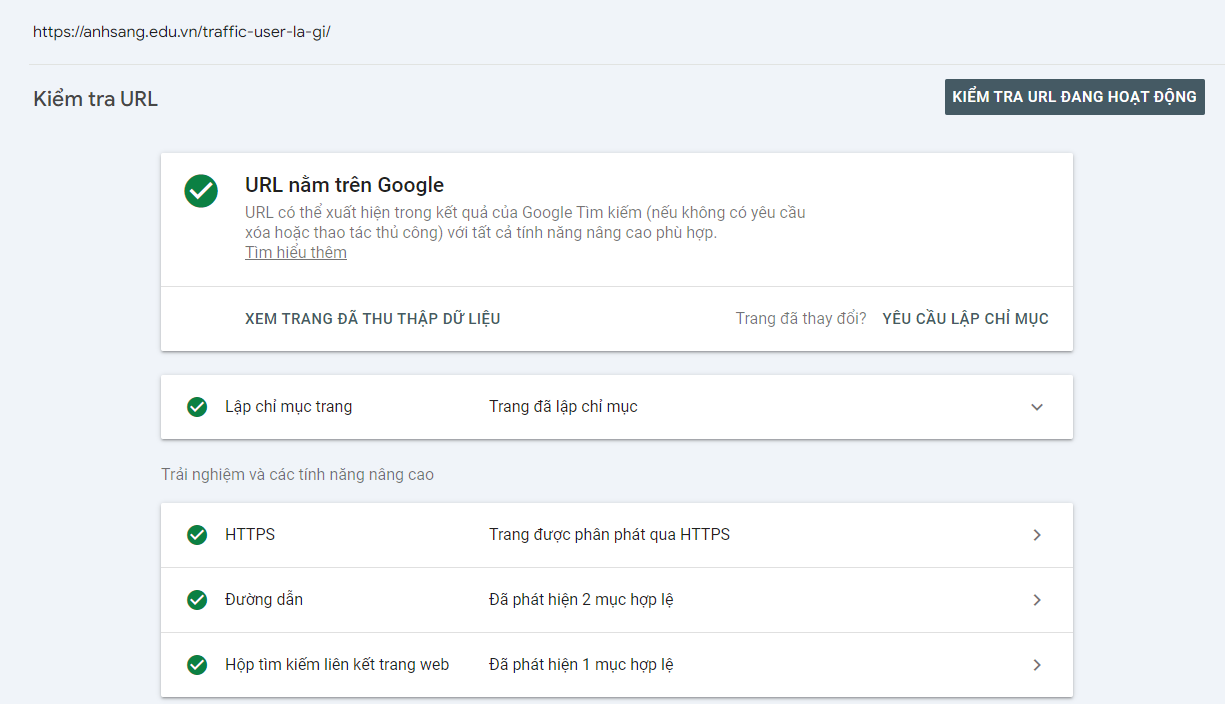Open Đường dẫn details arrow
Image resolution: width=1225 pixels, height=704 pixels.
click(1037, 600)
